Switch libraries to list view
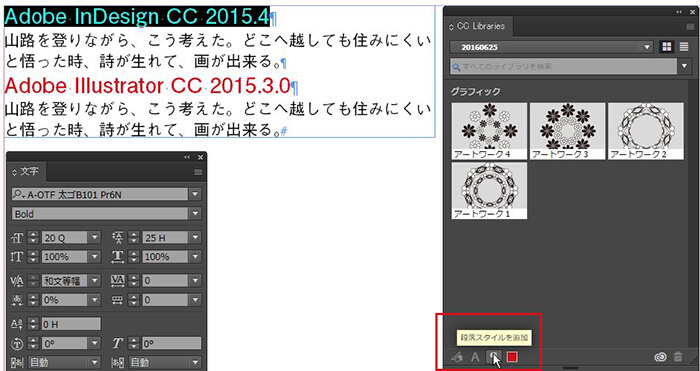 coord(684,47)
